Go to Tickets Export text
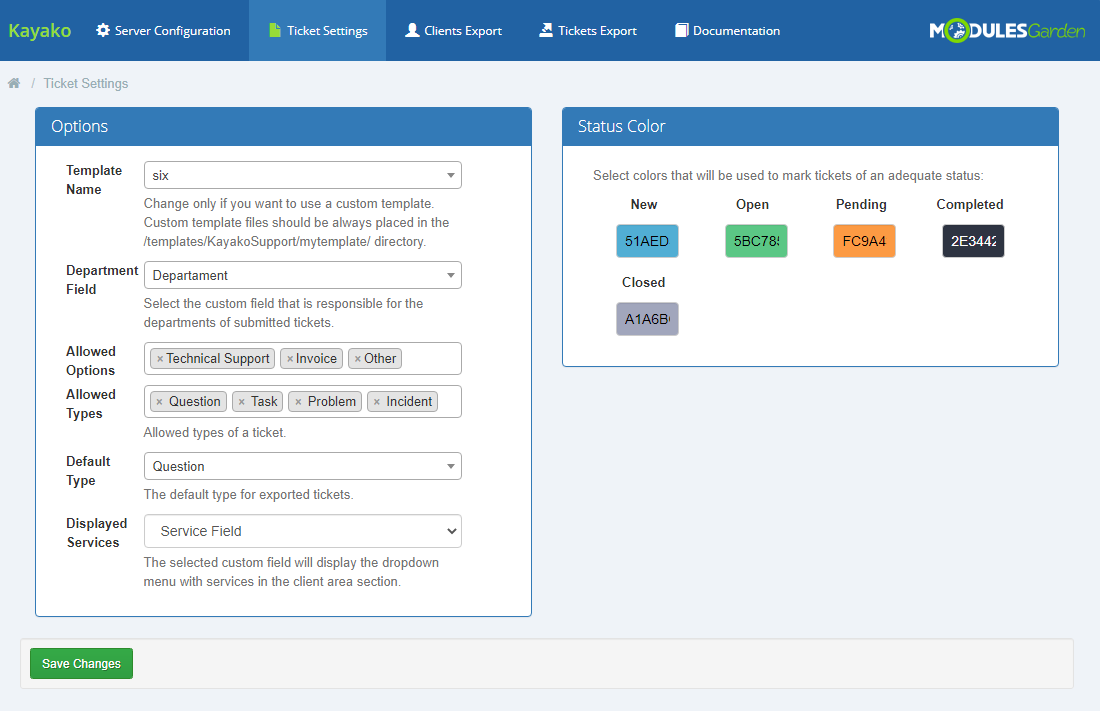Image resolution: width=1100 pixels, height=711 pixels. (x=598, y=30)
